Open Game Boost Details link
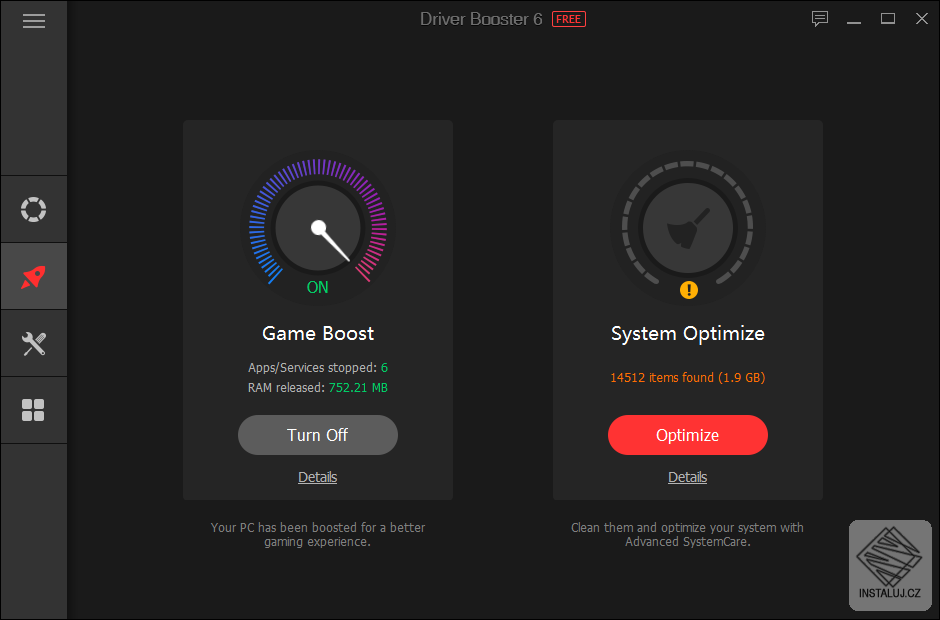940x620 pixels. (318, 477)
